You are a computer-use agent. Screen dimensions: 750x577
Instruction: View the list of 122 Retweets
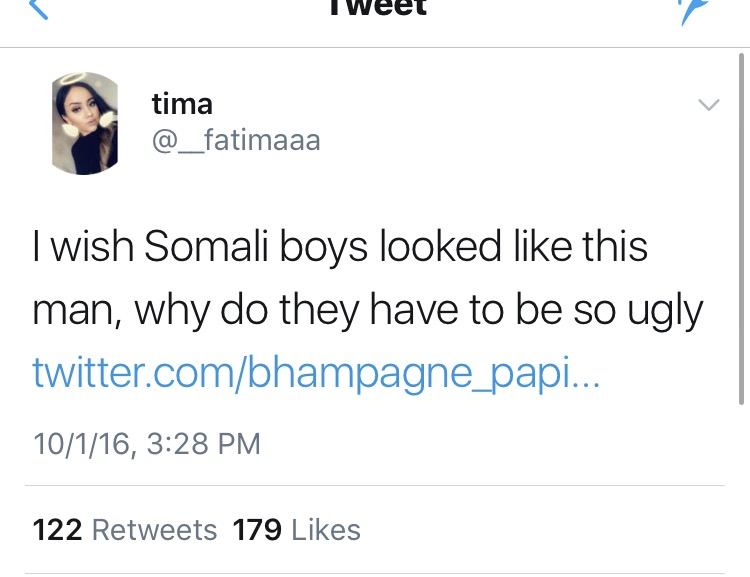124,529
